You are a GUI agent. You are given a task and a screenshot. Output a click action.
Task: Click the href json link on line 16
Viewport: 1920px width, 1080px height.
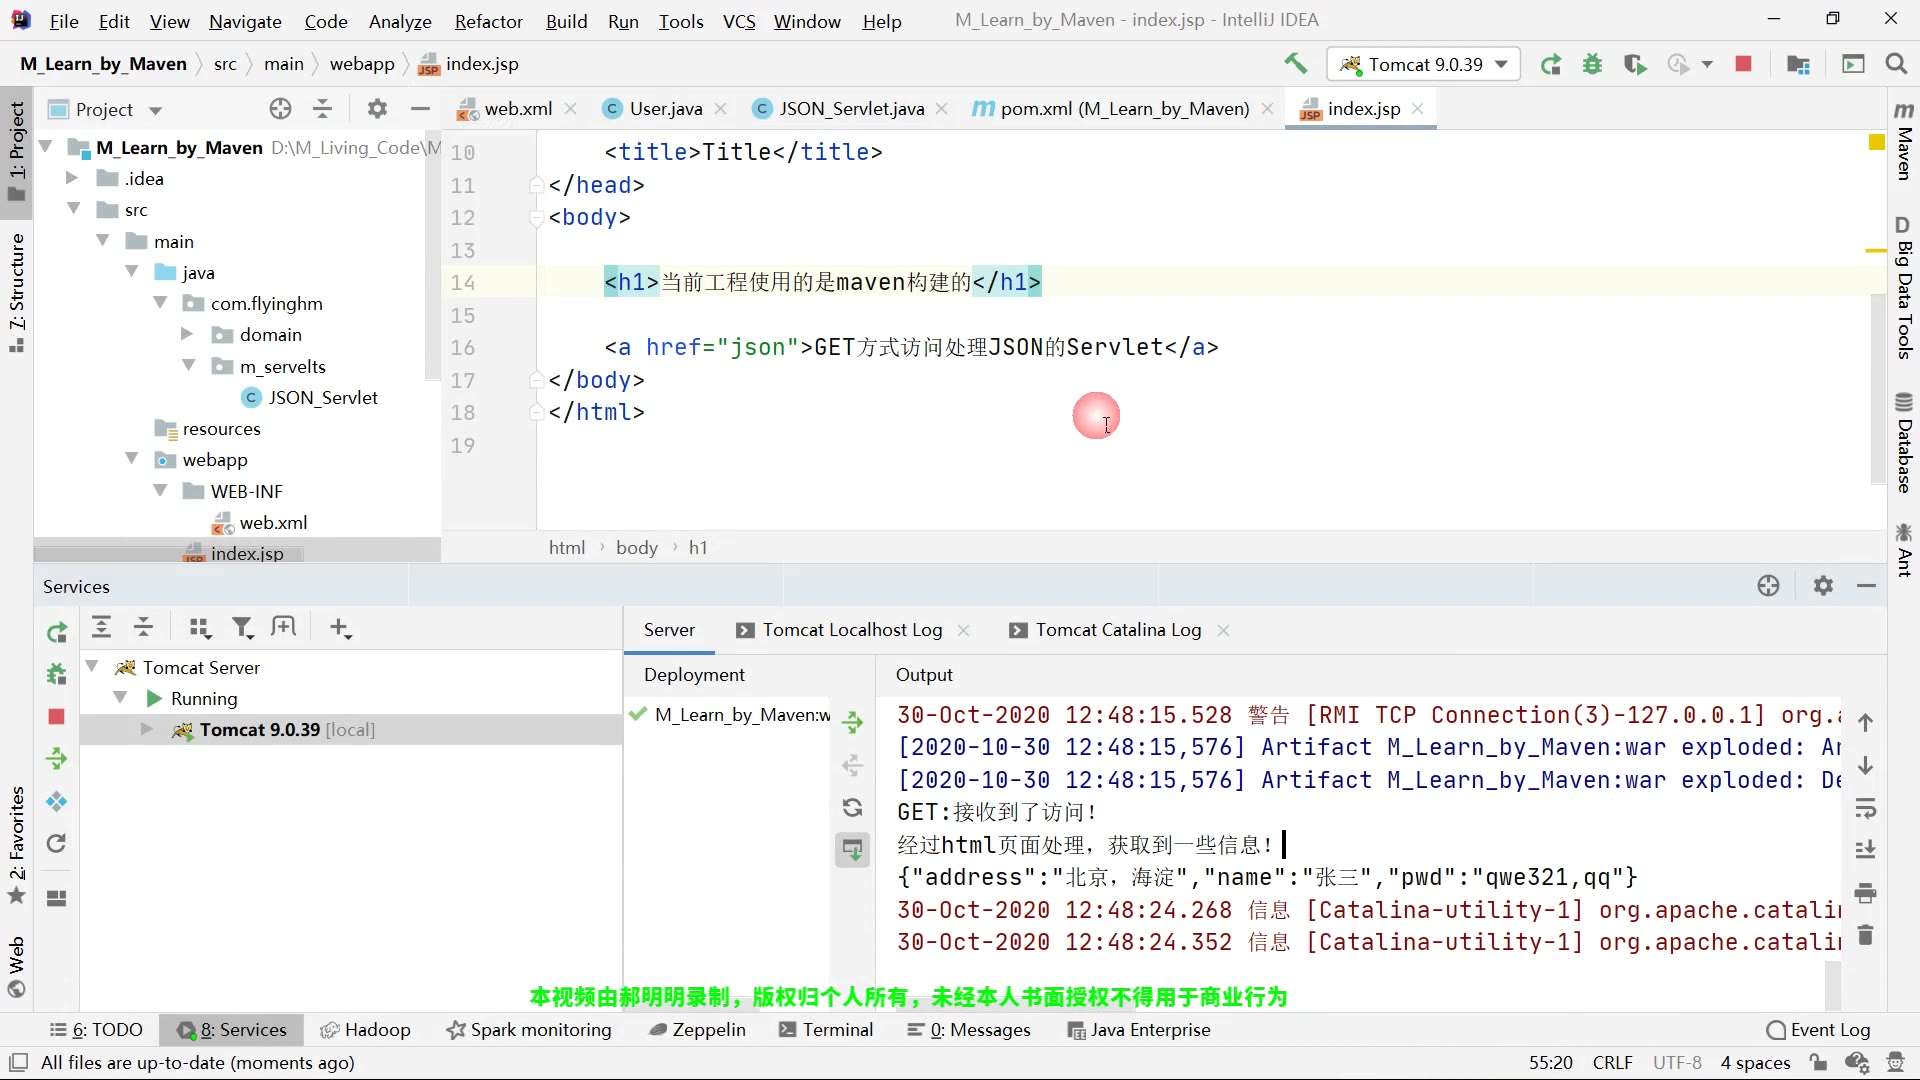757,347
